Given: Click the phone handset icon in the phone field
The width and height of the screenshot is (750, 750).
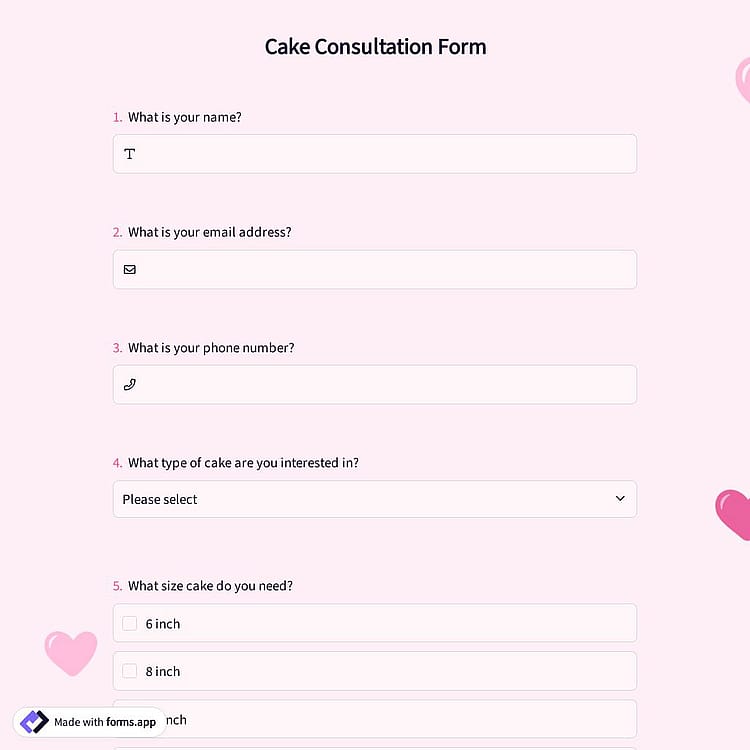Looking at the screenshot, I should [x=130, y=385].
